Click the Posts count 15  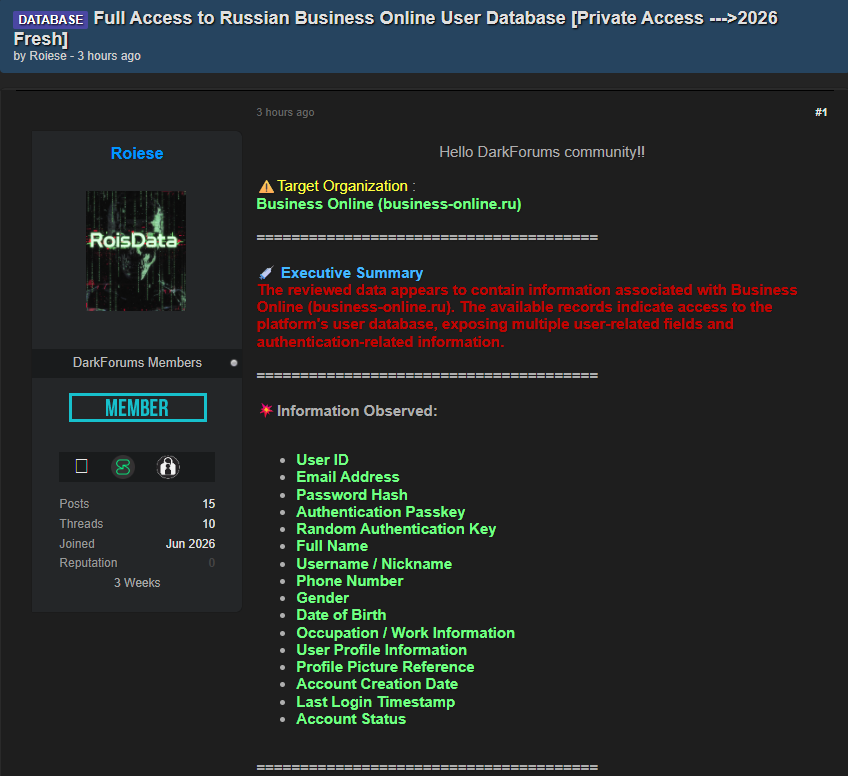209,503
